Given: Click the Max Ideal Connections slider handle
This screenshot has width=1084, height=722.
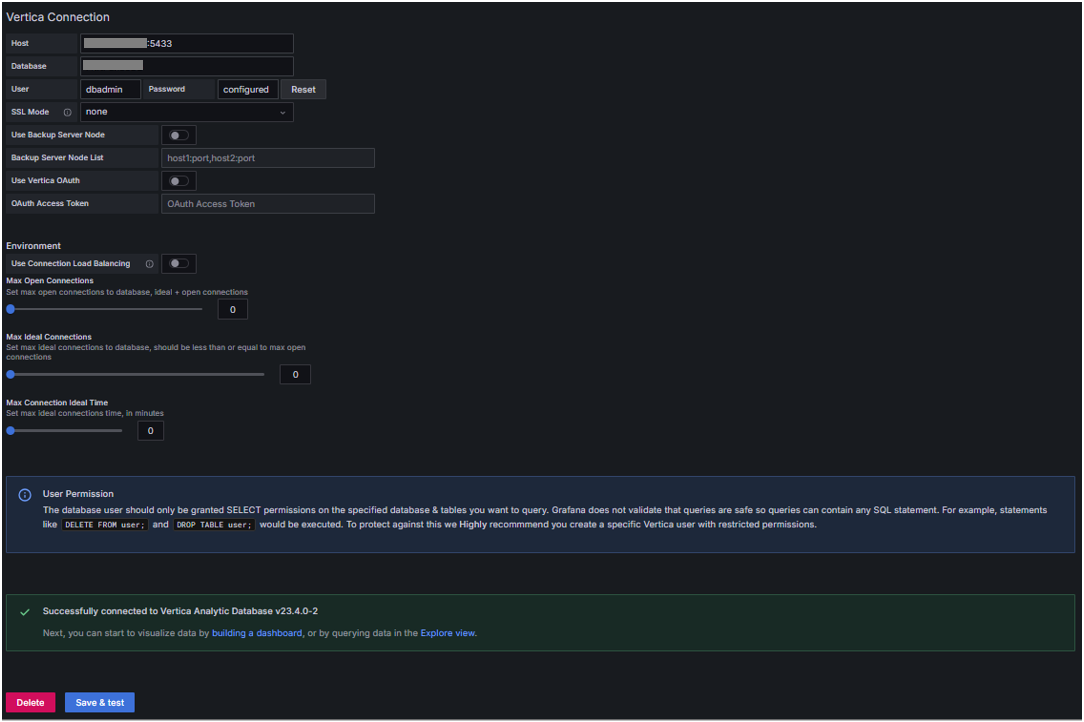Looking at the screenshot, I should coord(10,374).
